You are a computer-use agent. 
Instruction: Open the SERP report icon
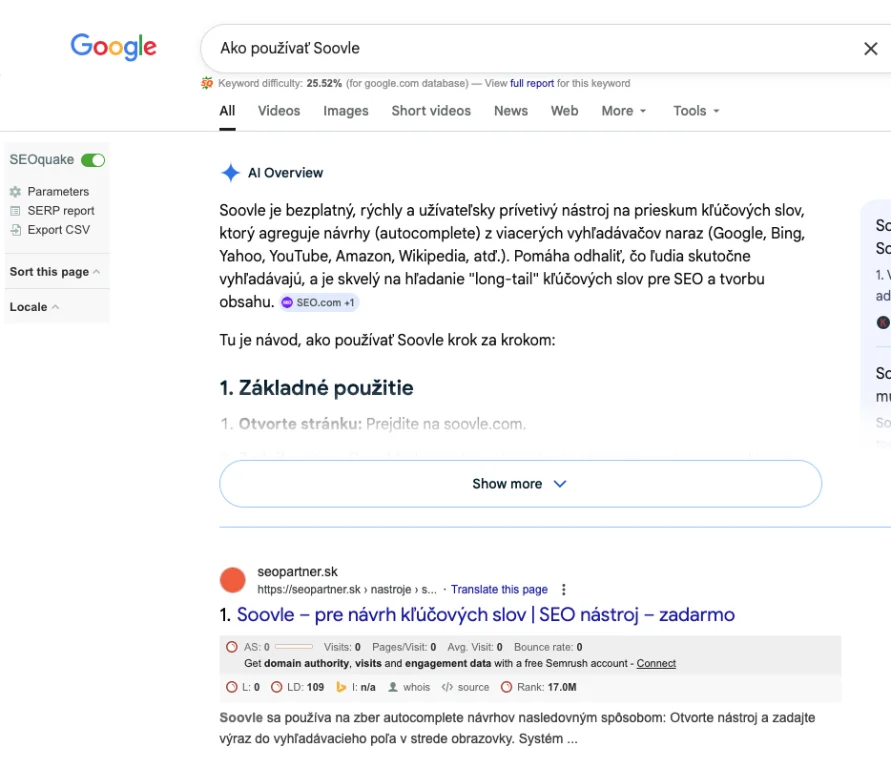click(15, 211)
